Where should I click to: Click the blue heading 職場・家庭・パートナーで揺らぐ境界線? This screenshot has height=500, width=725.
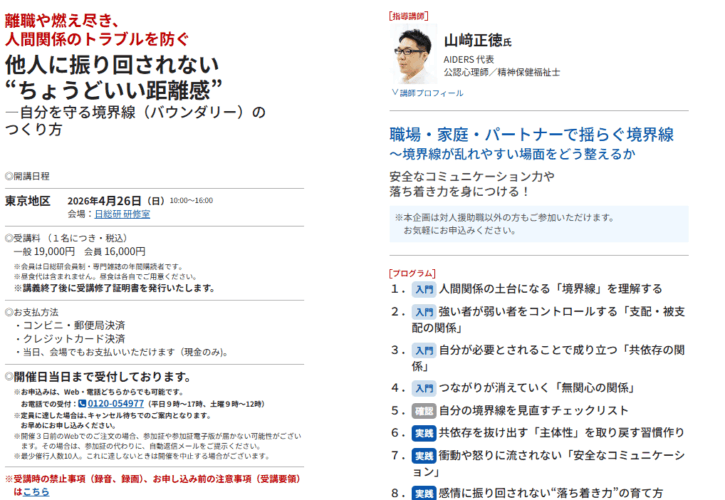pyautogui.click(x=531, y=135)
